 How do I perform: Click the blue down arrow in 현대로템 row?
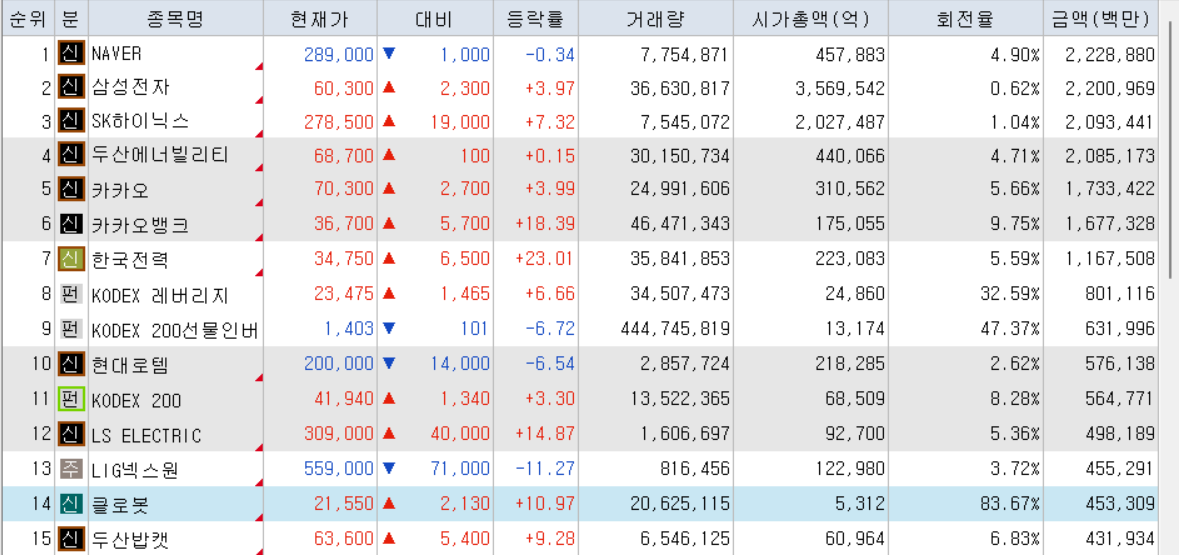pyautogui.click(x=389, y=365)
